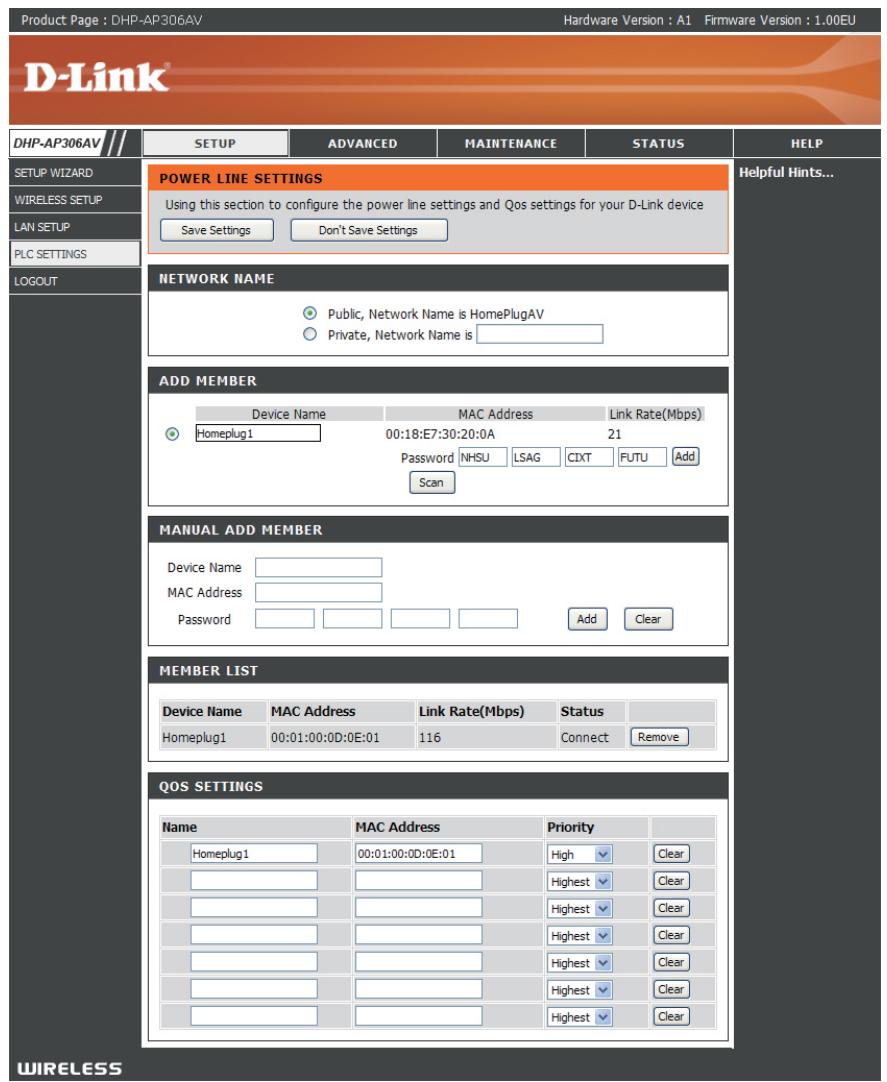Switch to the ADVANCED tab
The image size is (887, 1082).
[363, 144]
